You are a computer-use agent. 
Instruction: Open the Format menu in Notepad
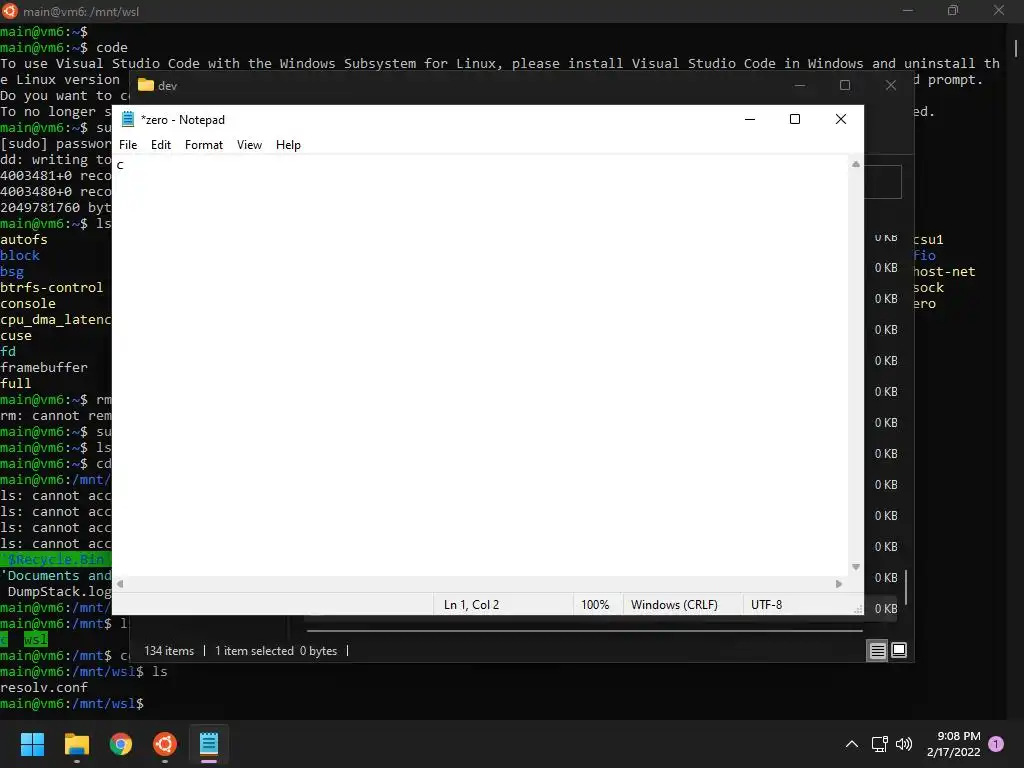click(x=204, y=145)
